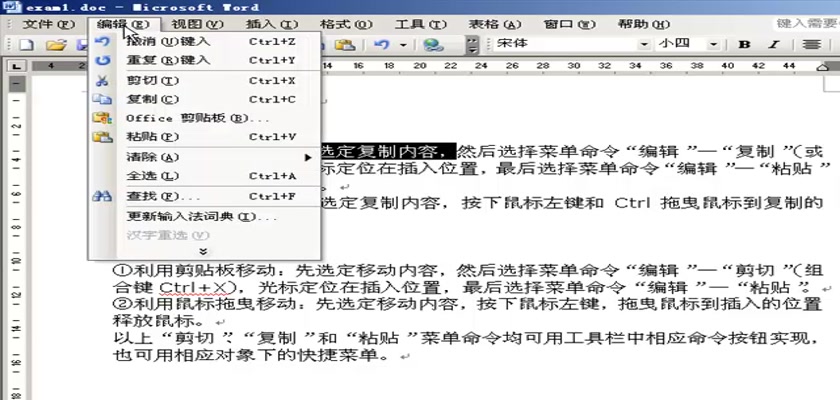Image resolution: width=840 pixels, height=400 pixels.
Task: Click the line starting ①利用剪贴板移动
Action: [467, 270]
